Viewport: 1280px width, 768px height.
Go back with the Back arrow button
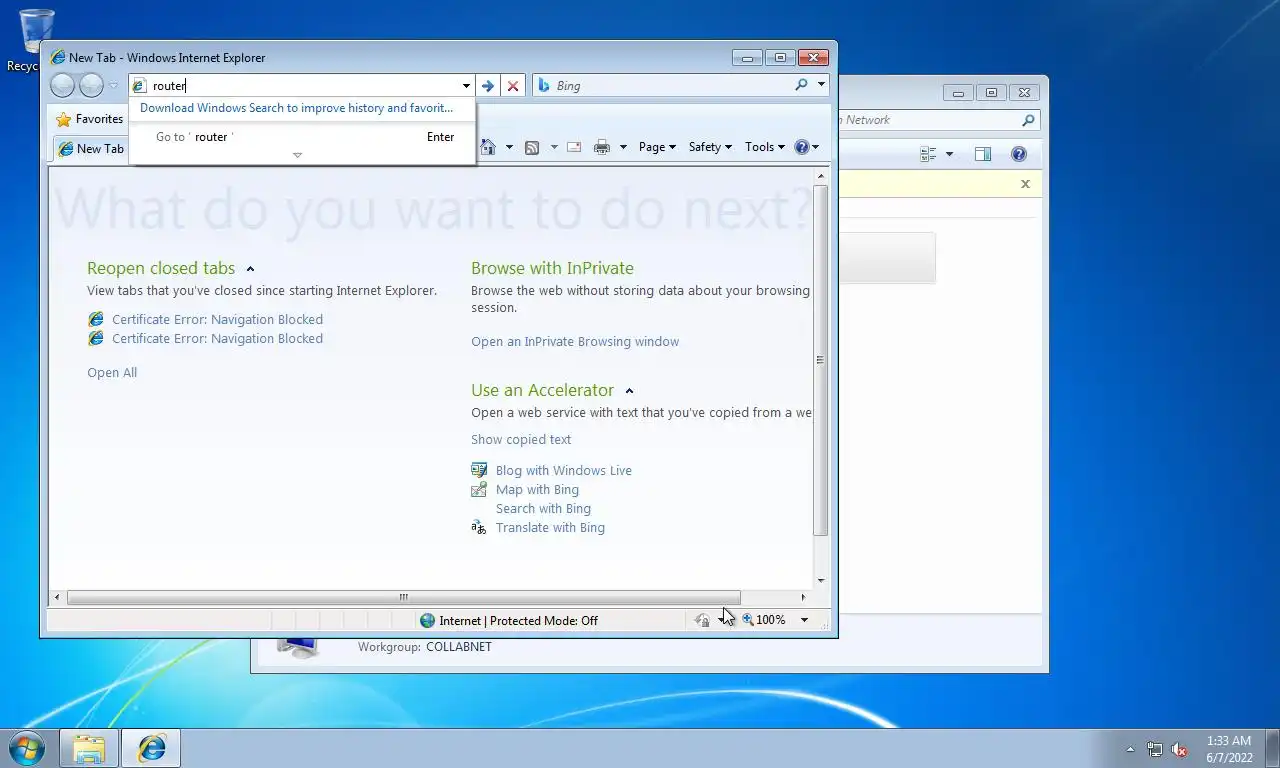point(62,86)
